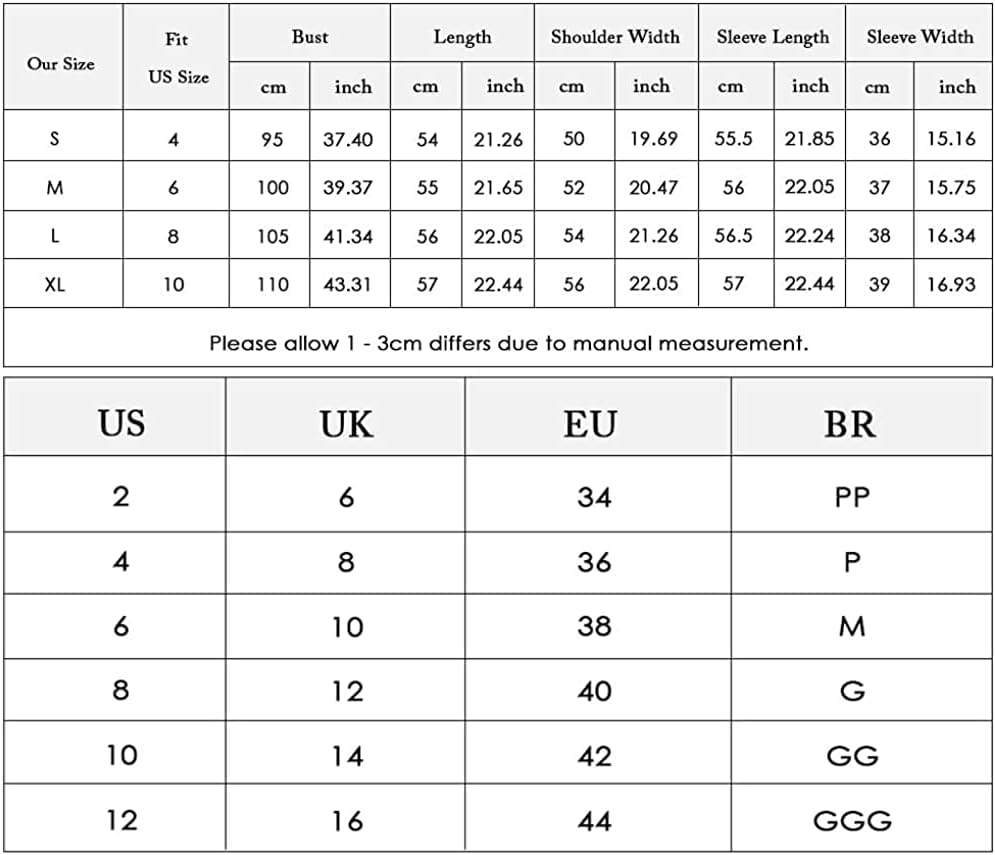Click the XL size row label
This screenshot has height=855, width=995.
(x=55, y=284)
